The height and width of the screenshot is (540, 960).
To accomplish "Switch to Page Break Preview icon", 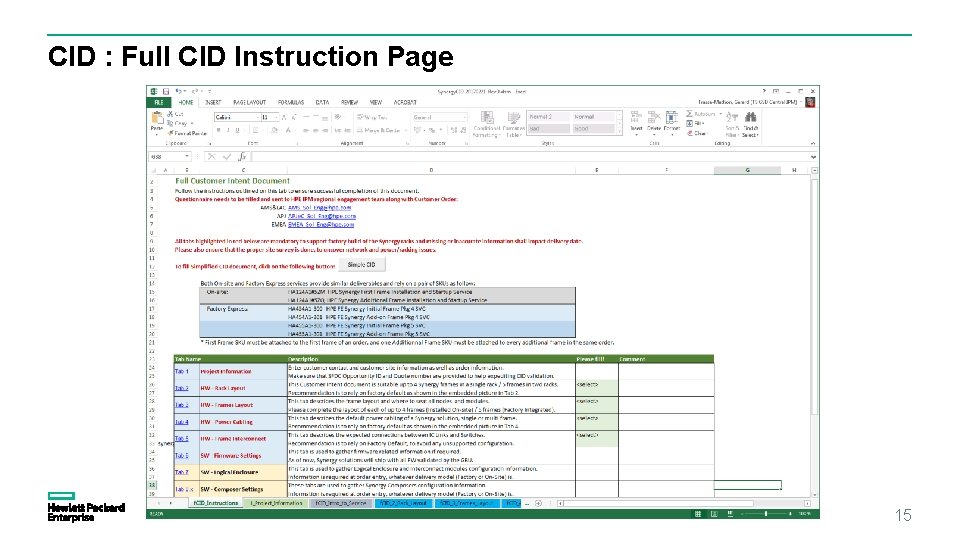I will pyautogui.click(x=730, y=514).
